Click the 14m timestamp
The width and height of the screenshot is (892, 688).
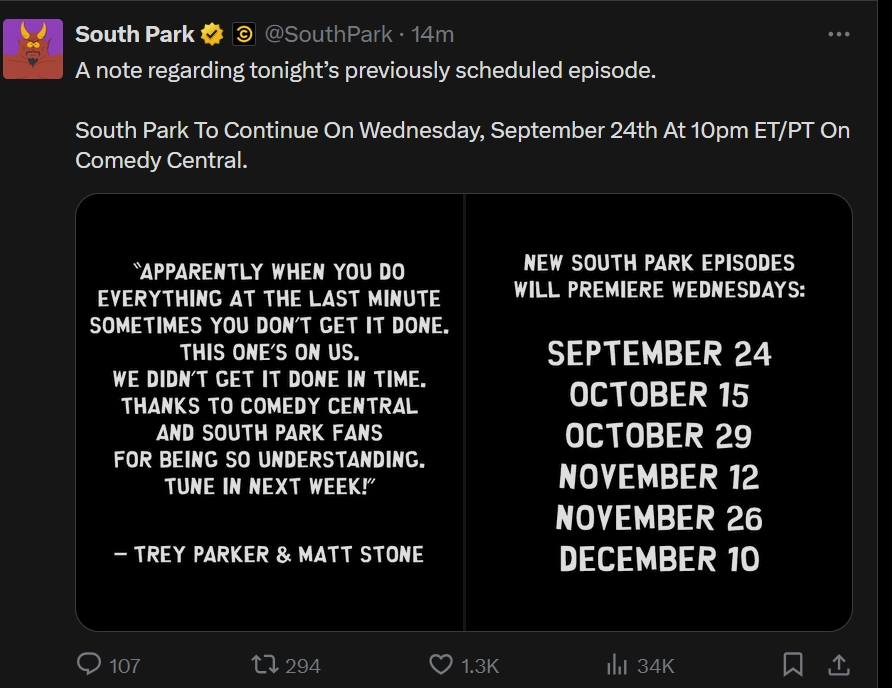click(433, 34)
